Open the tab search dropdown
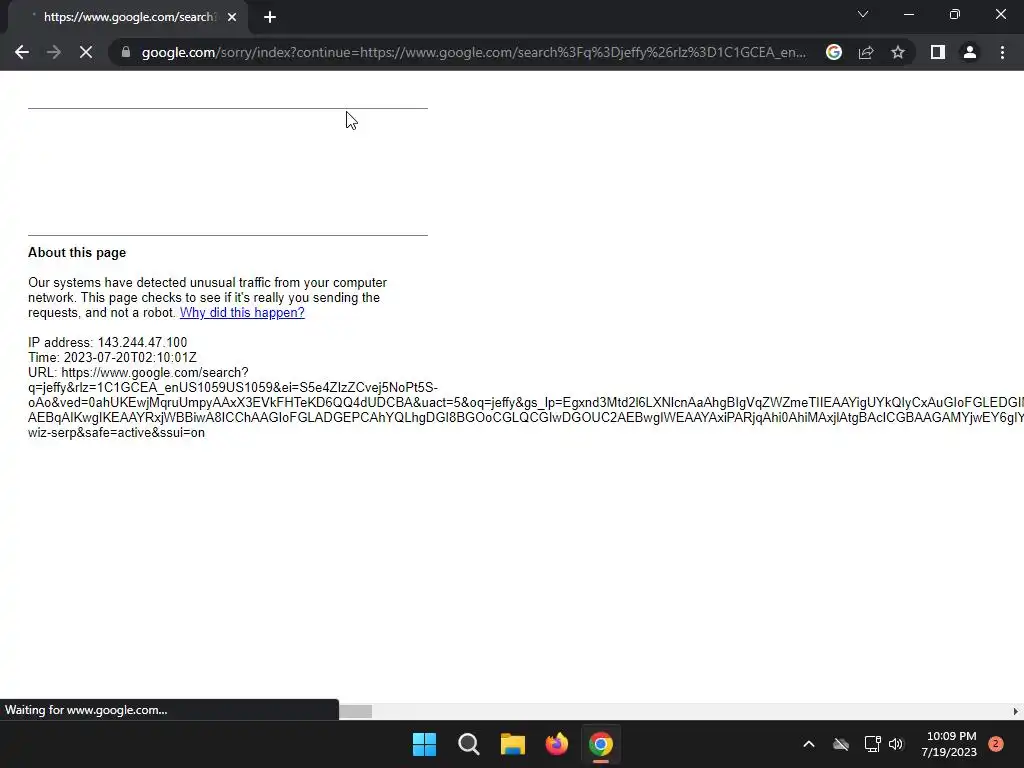The image size is (1024, 768). (x=863, y=14)
